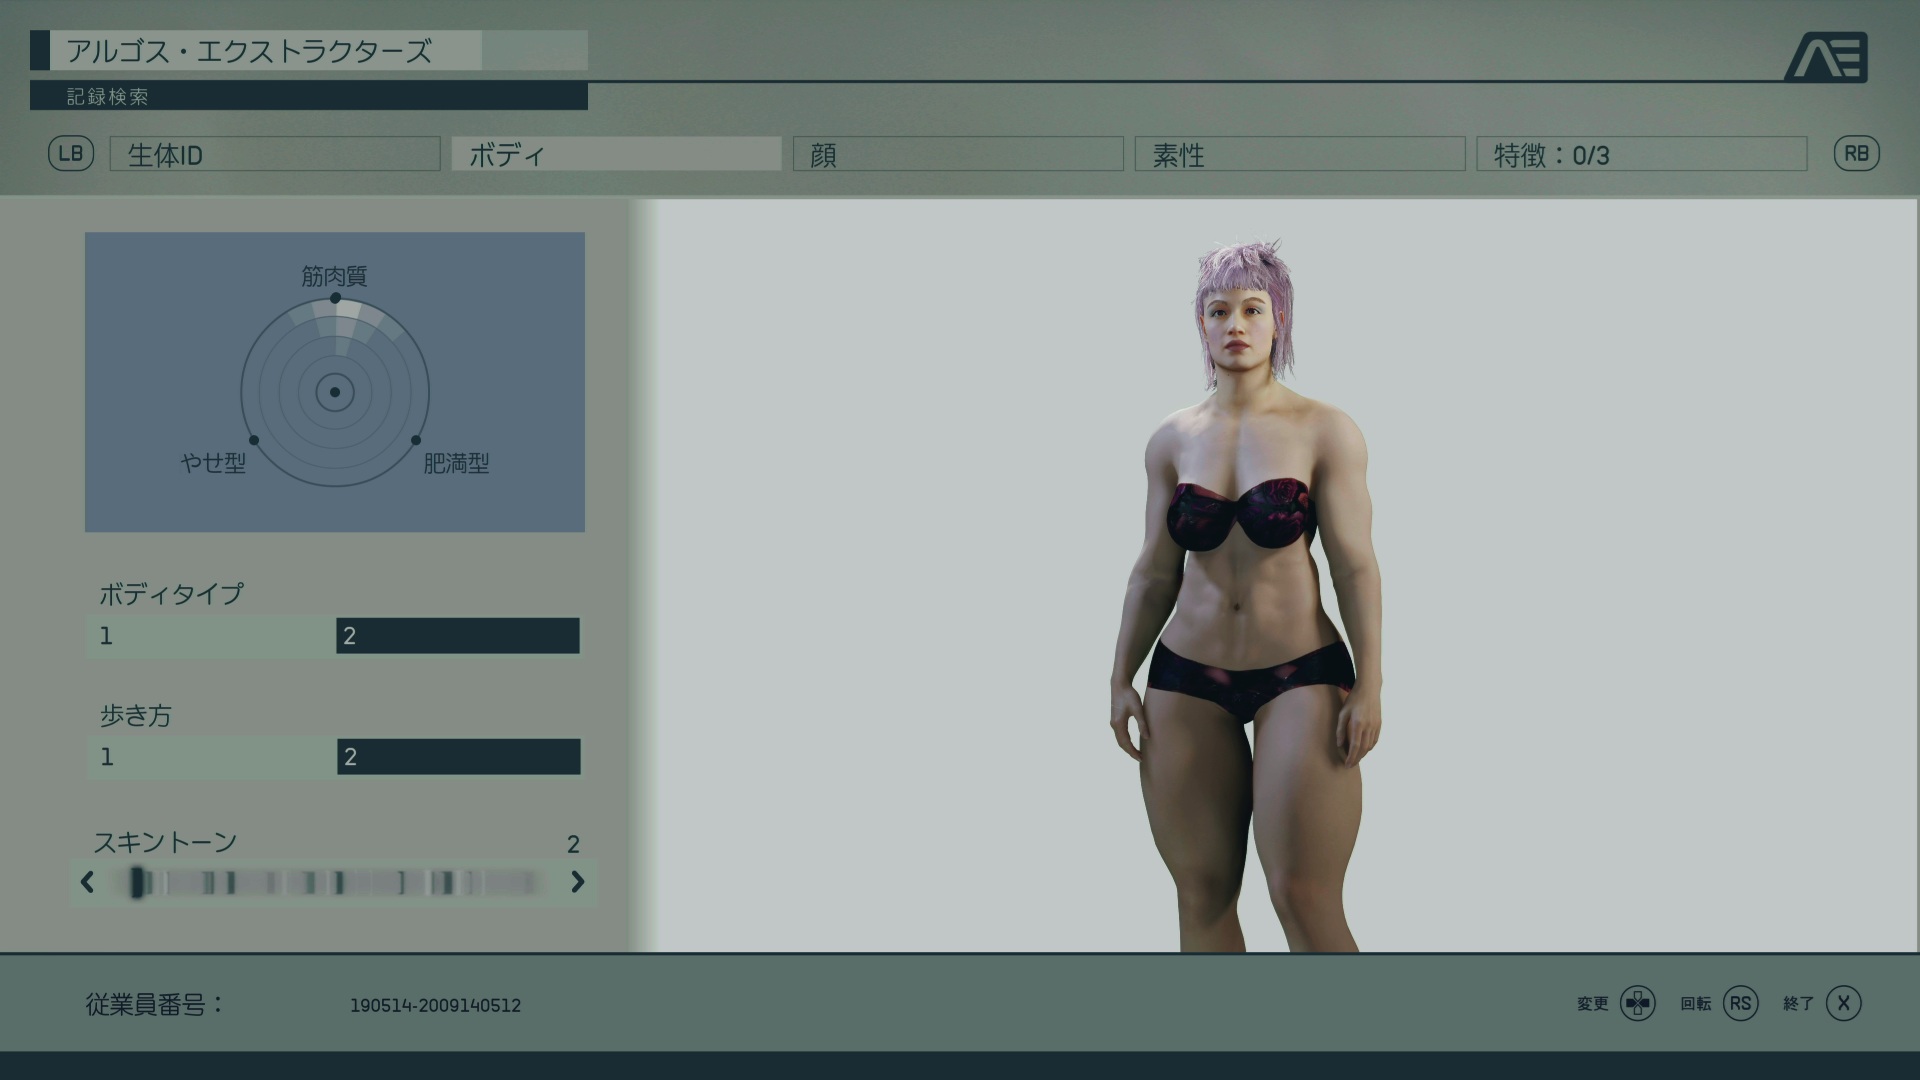Click the RB shoulder button icon
1920x1080 pixels.
pyautogui.click(x=1856, y=154)
